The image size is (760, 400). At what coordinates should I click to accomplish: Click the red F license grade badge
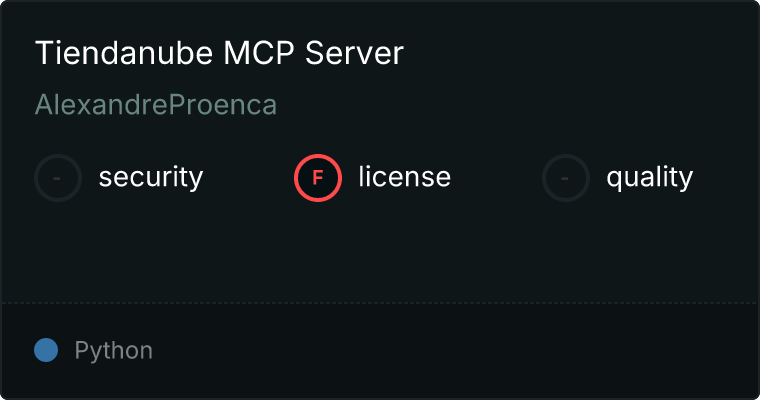click(x=317, y=178)
